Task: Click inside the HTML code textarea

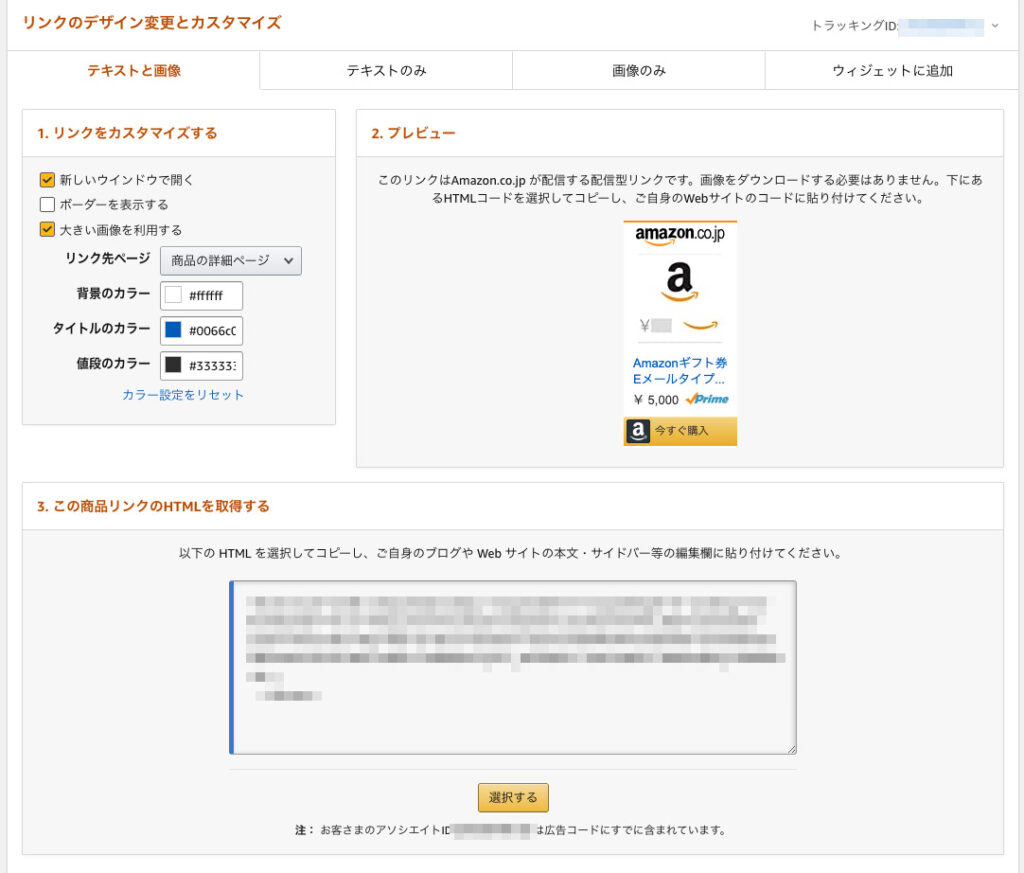Action: pyautogui.click(x=513, y=667)
